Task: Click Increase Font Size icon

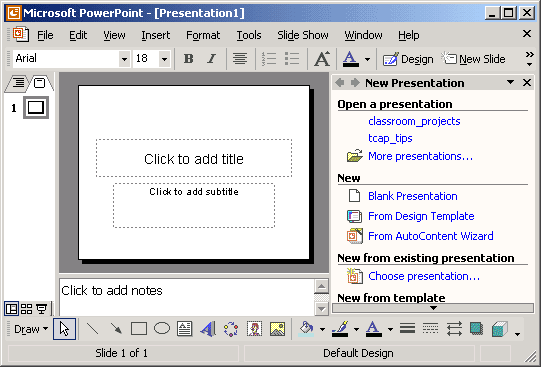Action: pyautogui.click(x=322, y=59)
